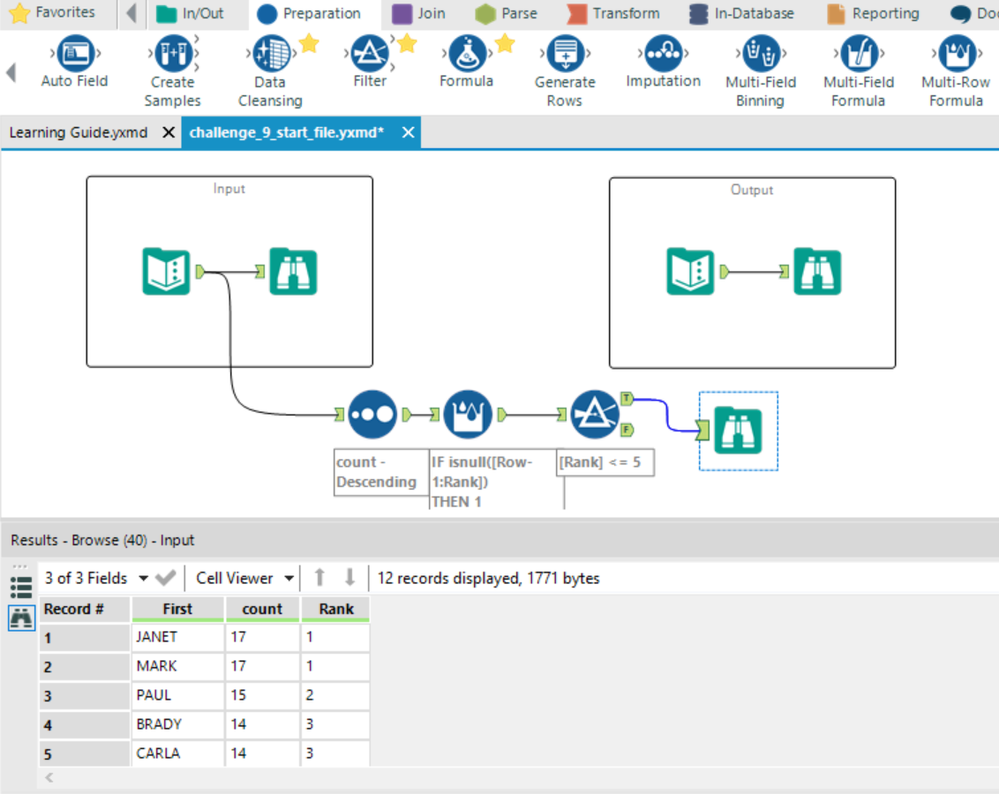Image resolution: width=999 pixels, height=794 pixels.
Task: Select the Formula tool in palette
Action: point(466,61)
